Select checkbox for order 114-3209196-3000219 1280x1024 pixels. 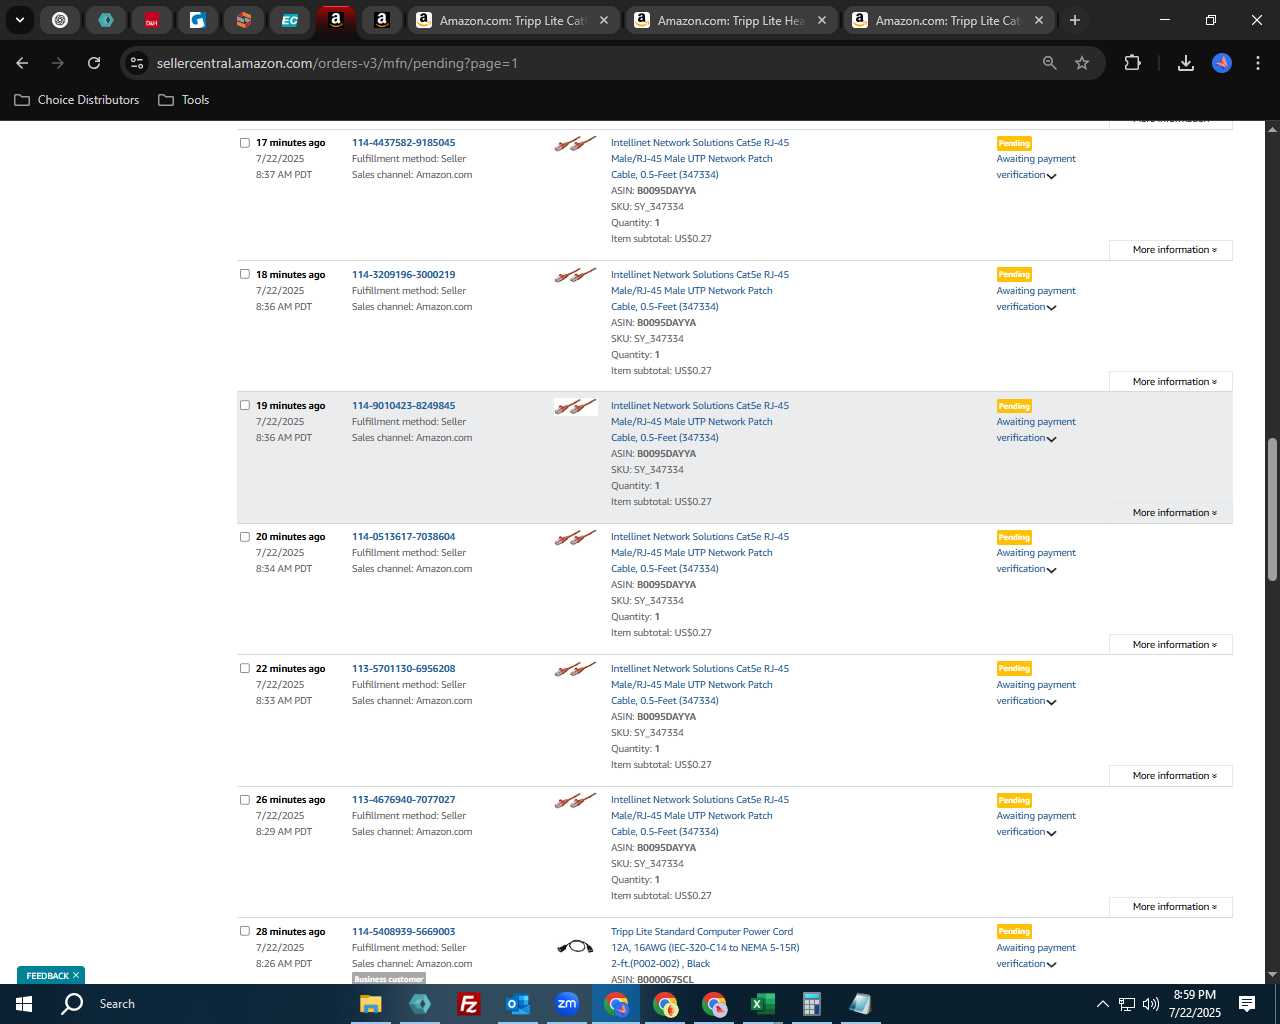point(244,274)
